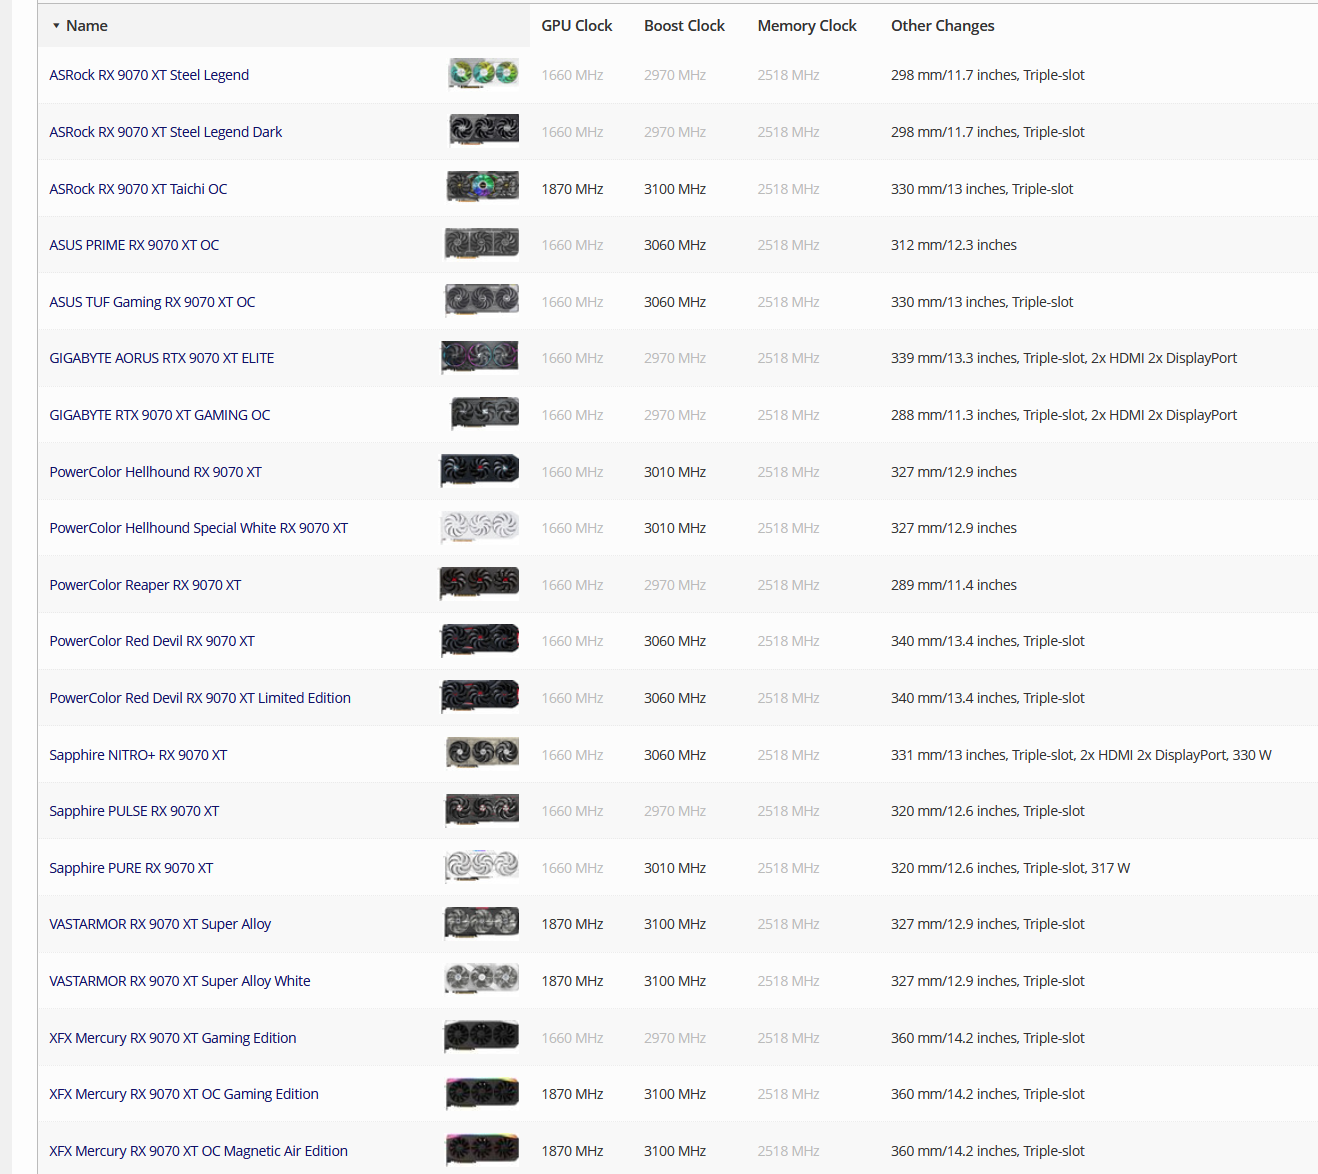1318x1174 pixels.
Task: Open PowerColor Hellhound RX 9070 XT link
Action: 155,472
